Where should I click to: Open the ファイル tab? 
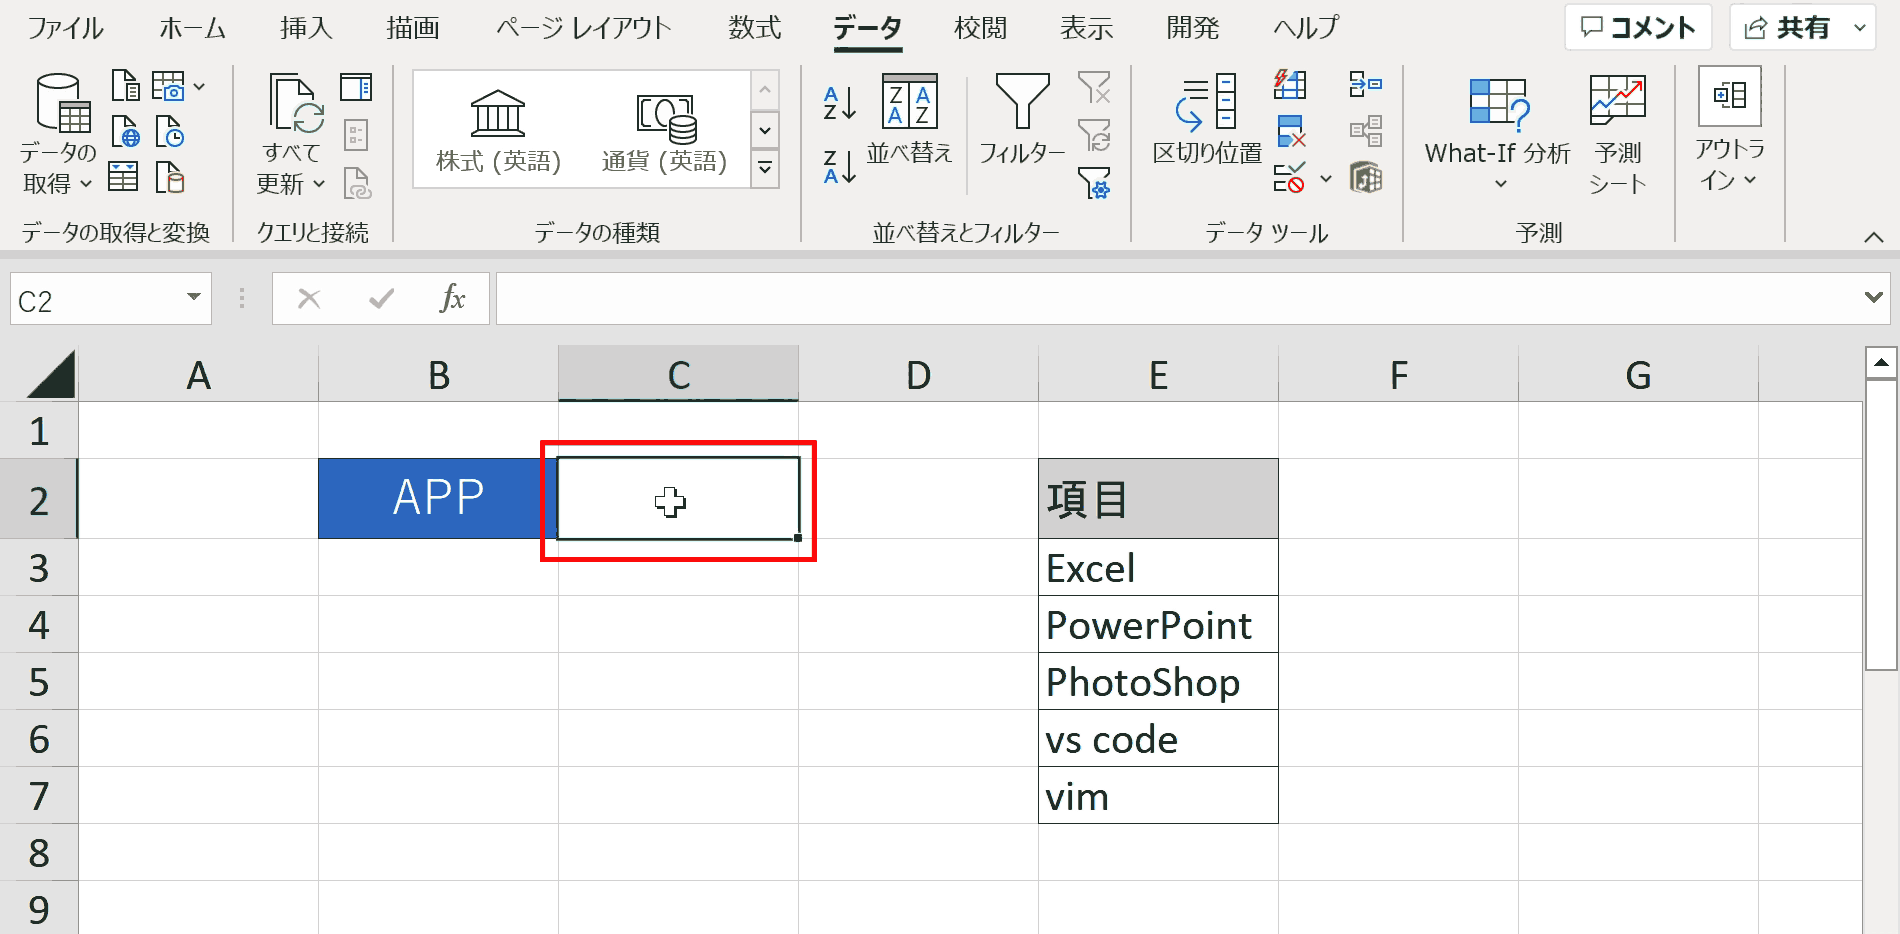[65, 28]
